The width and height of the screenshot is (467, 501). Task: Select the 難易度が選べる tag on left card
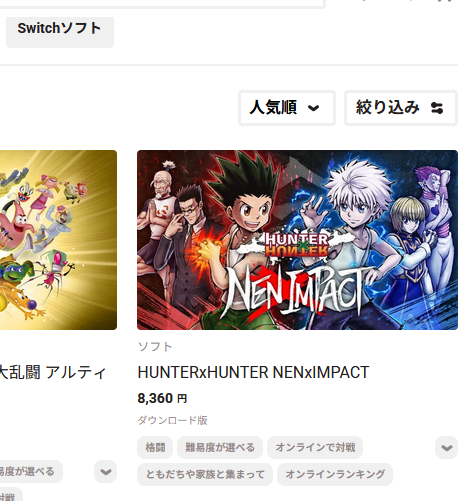pos(31,472)
